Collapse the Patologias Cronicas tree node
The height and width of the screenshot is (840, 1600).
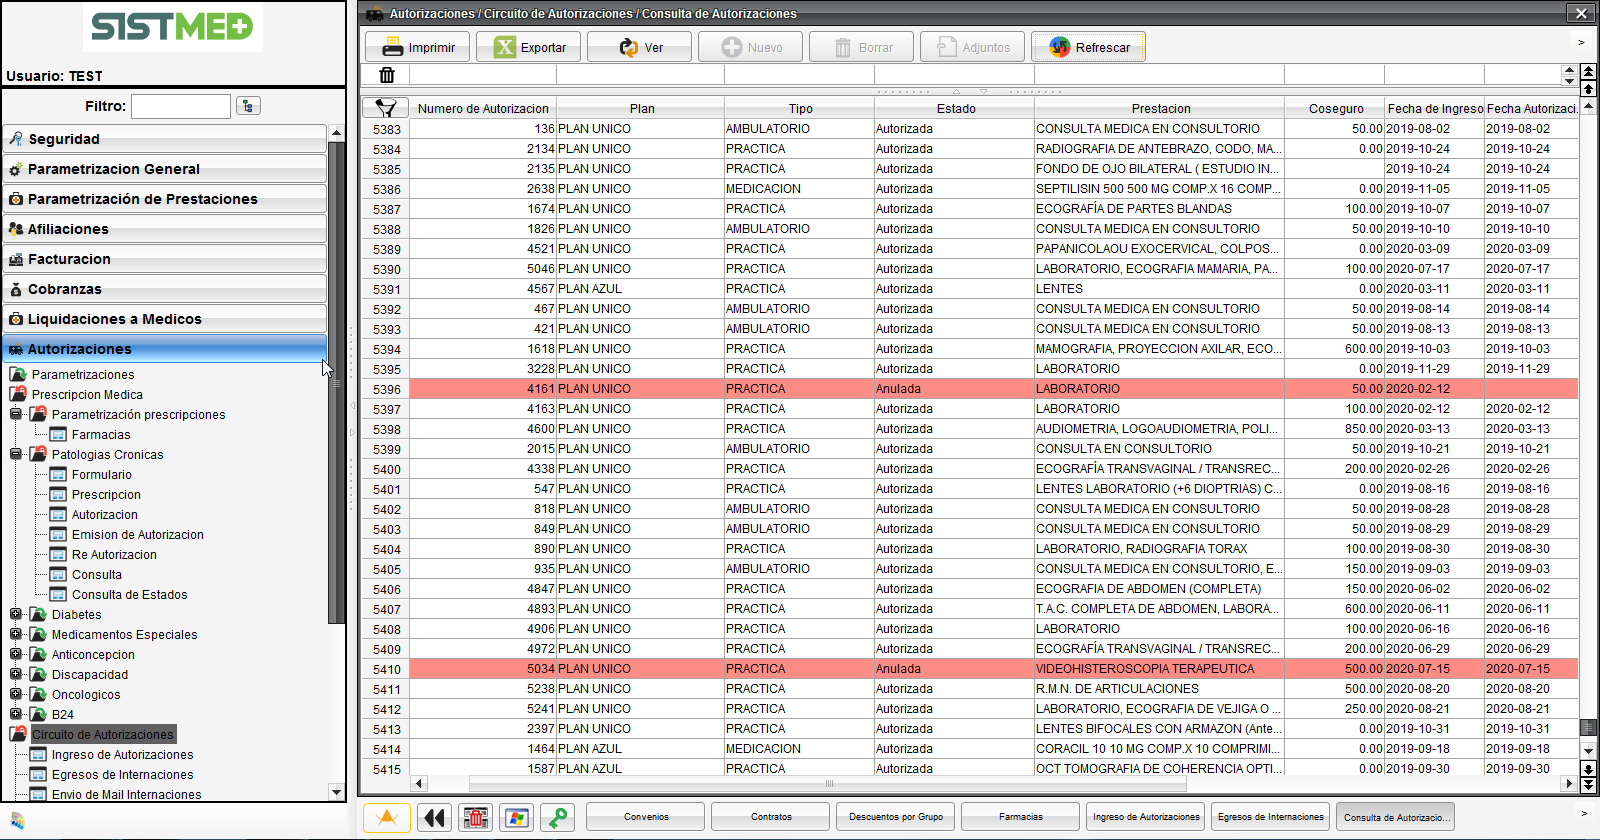(16, 454)
